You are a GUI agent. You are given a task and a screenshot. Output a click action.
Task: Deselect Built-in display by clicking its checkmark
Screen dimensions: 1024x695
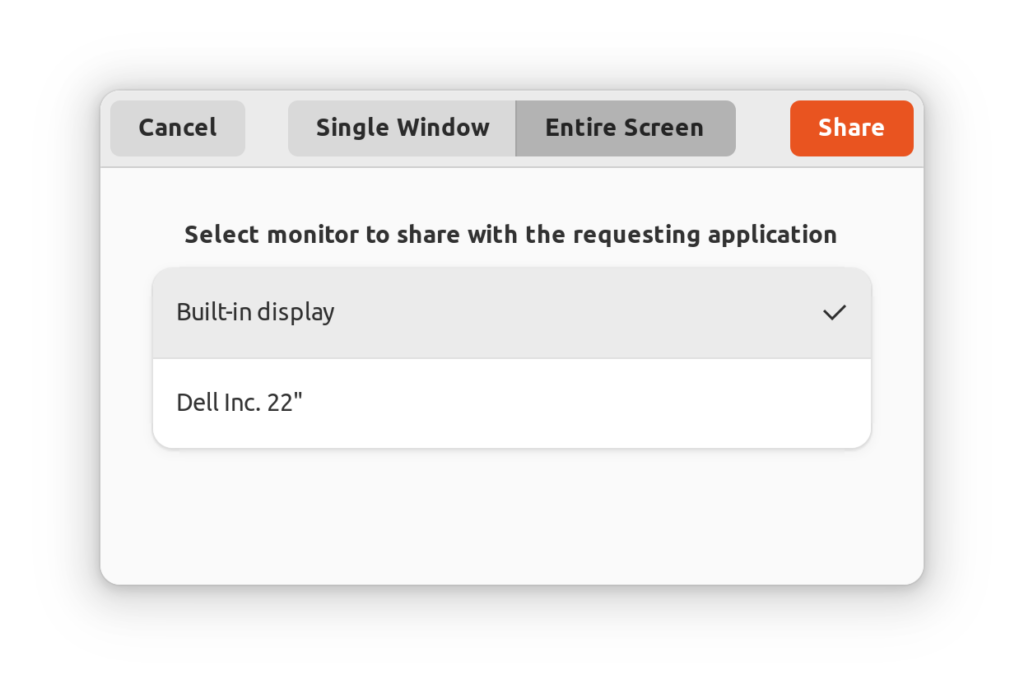(x=834, y=313)
